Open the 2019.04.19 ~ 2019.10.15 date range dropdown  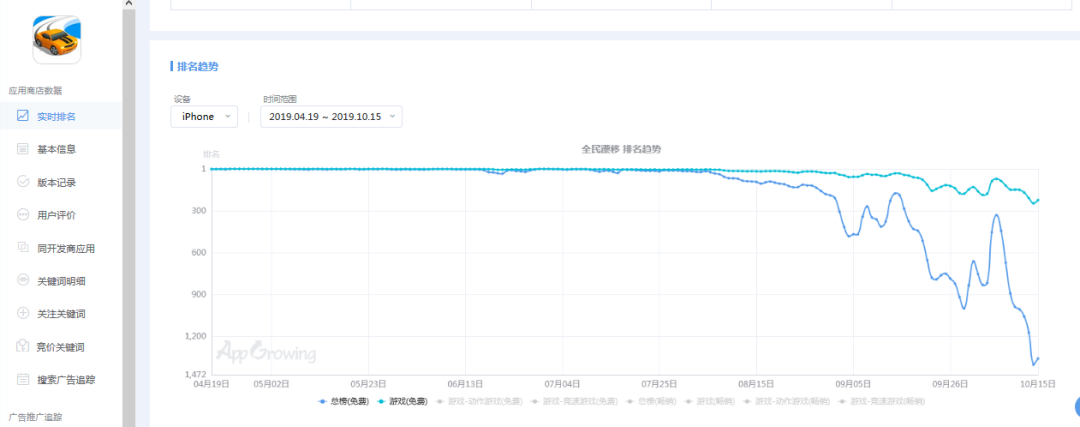click(x=331, y=116)
